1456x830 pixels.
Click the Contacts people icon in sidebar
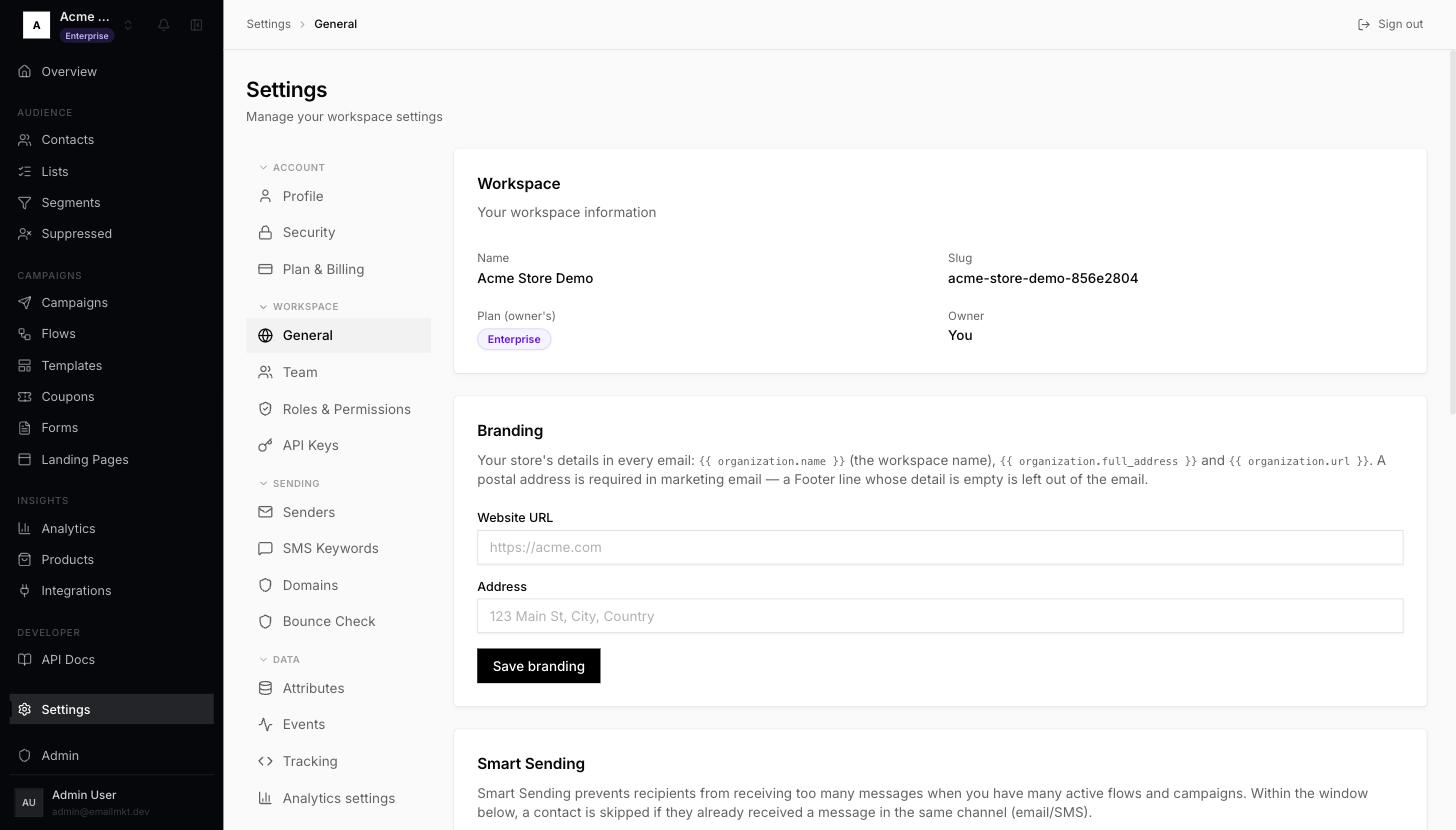[25, 140]
